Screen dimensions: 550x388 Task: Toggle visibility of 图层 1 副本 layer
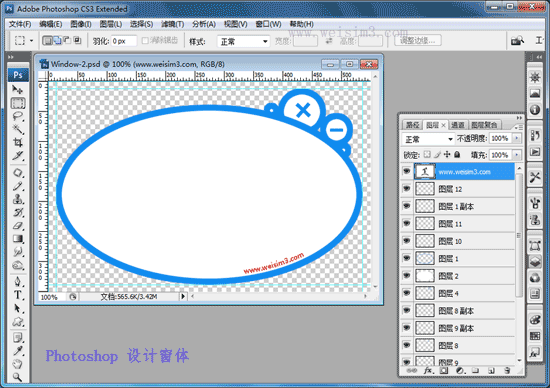point(407,206)
